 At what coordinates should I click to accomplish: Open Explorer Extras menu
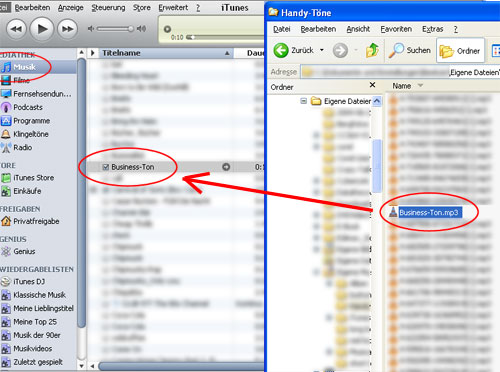(432, 29)
